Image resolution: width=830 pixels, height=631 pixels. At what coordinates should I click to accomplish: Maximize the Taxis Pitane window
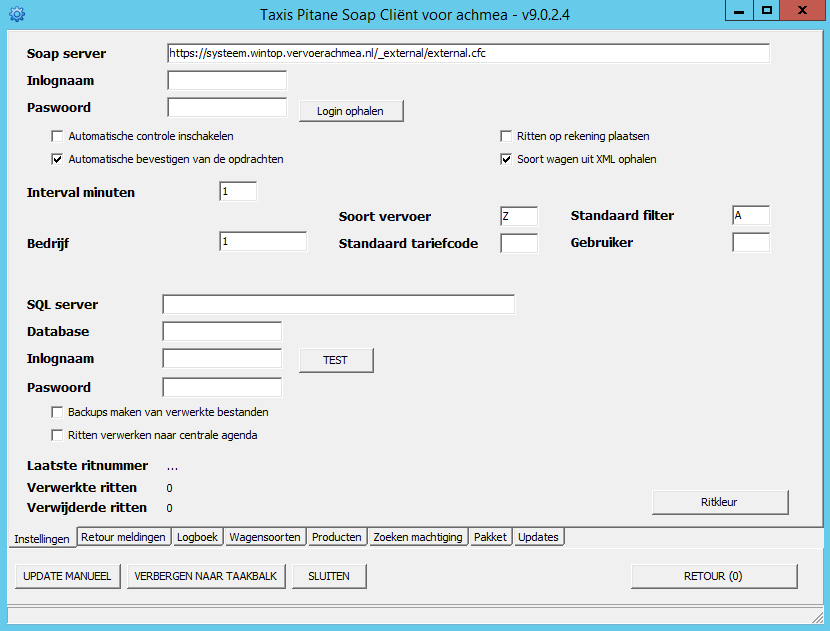(766, 11)
